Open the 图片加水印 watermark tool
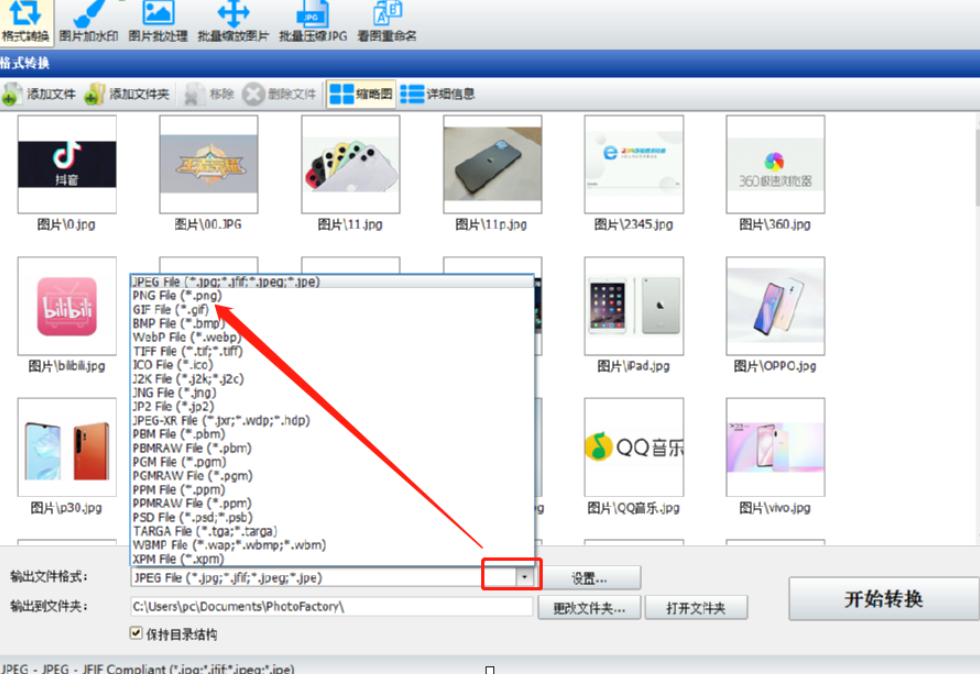Screen dimensions: 980x674 coord(89,21)
